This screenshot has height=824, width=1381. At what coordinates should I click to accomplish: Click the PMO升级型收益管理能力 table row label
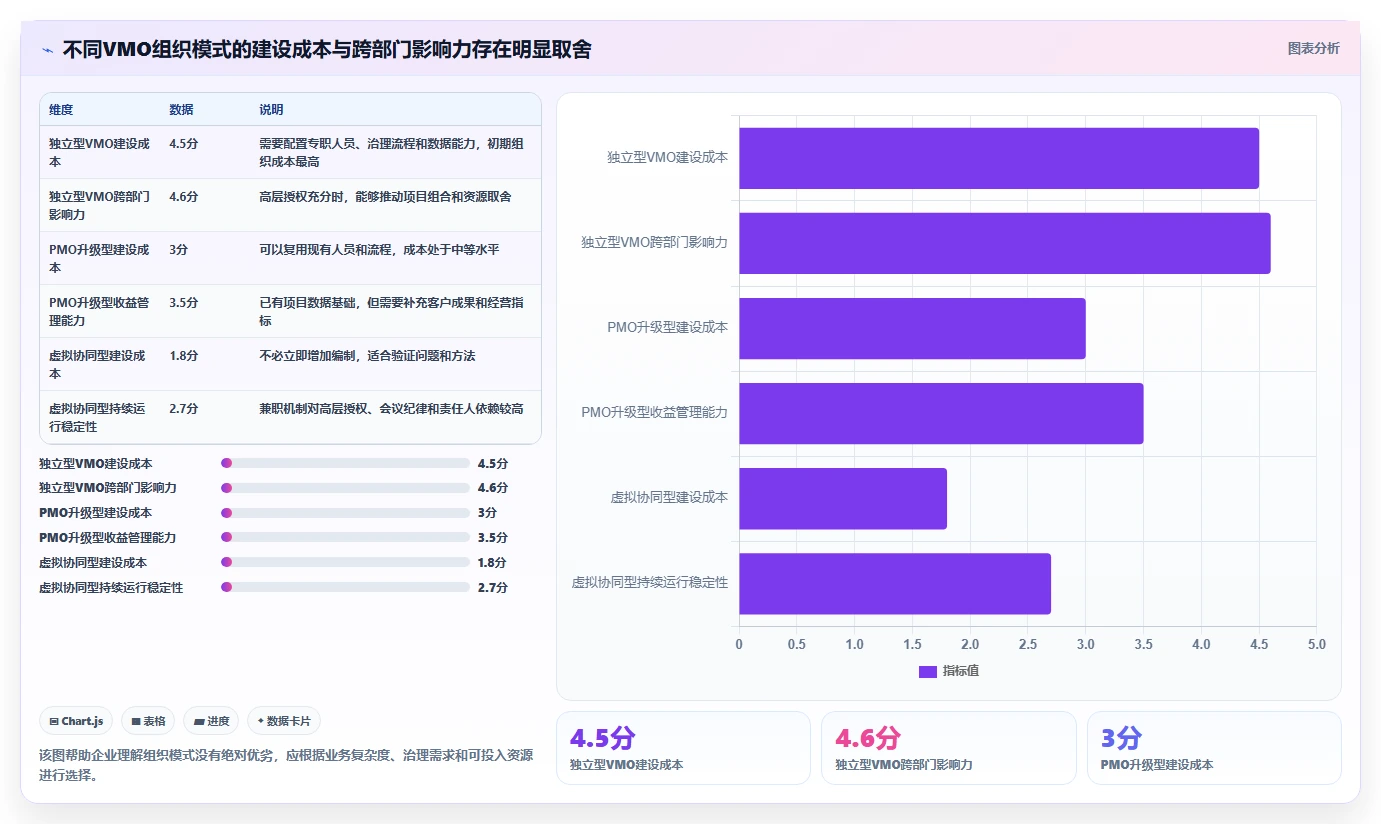click(x=99, y=311)
